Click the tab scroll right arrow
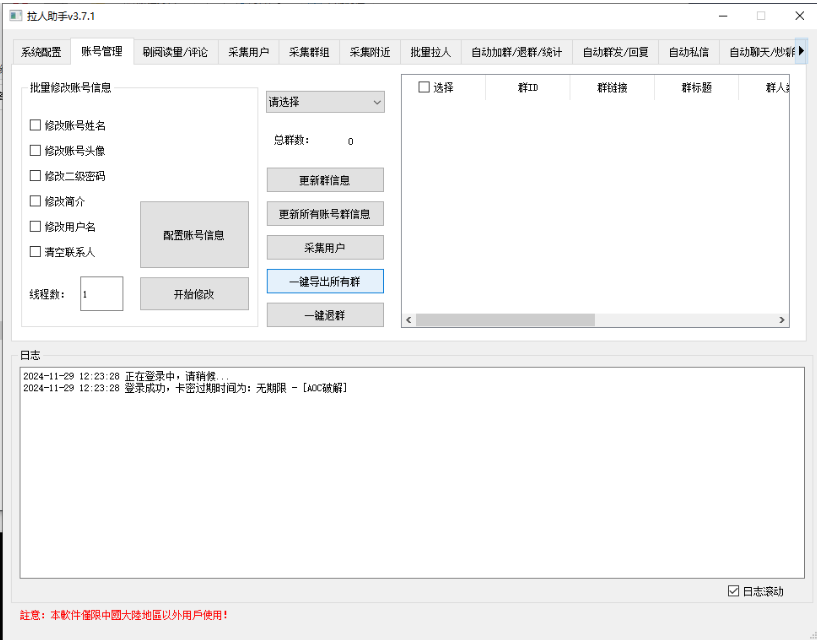 (801, 51)
